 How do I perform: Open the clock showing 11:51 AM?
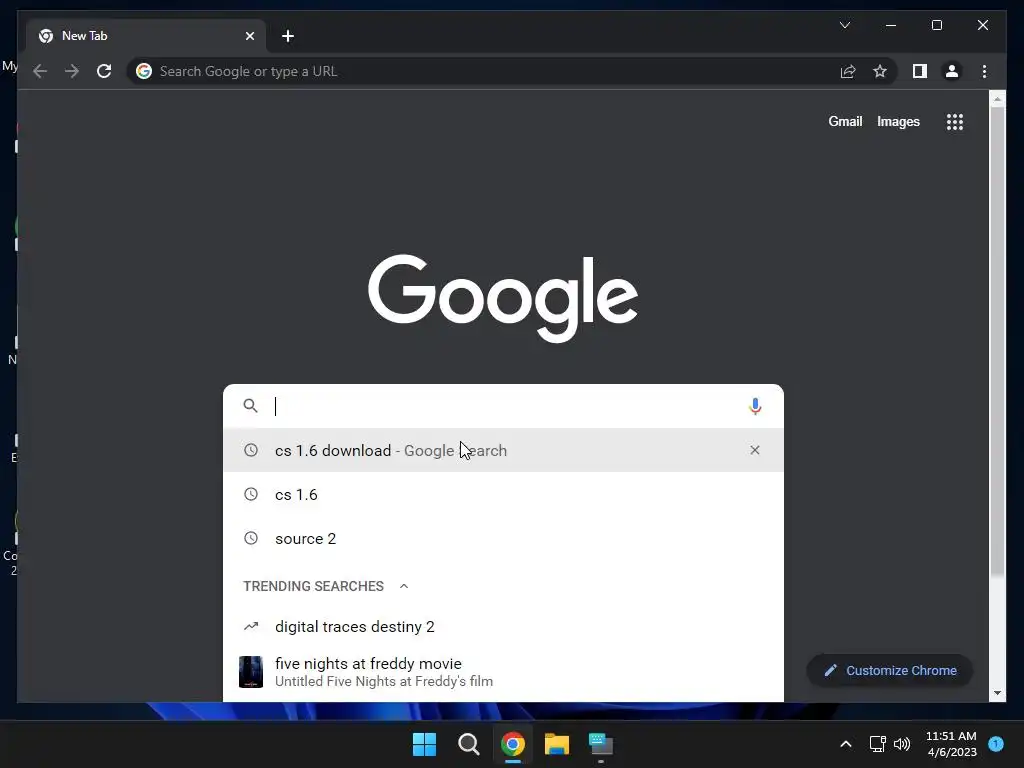click(x=952, y=744)
